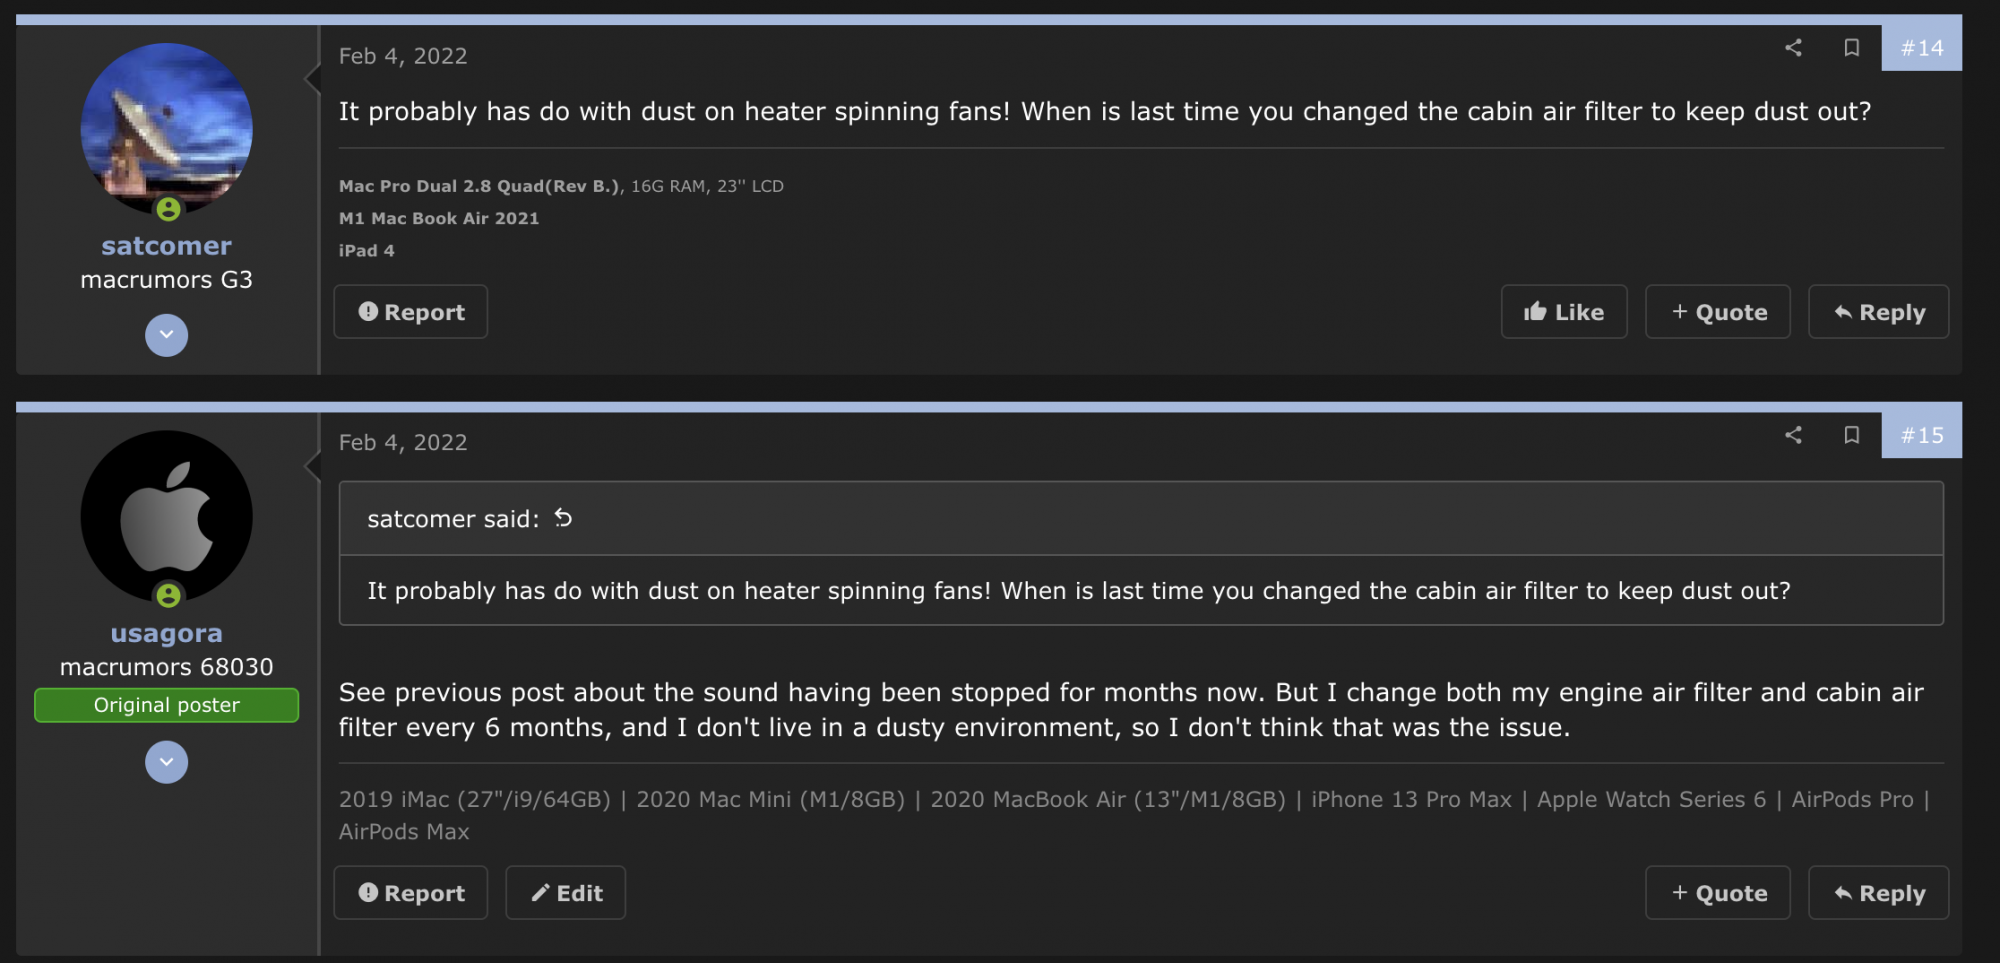
Task: Share post #14 via share icon
Action: click(x=1793, y=47)
